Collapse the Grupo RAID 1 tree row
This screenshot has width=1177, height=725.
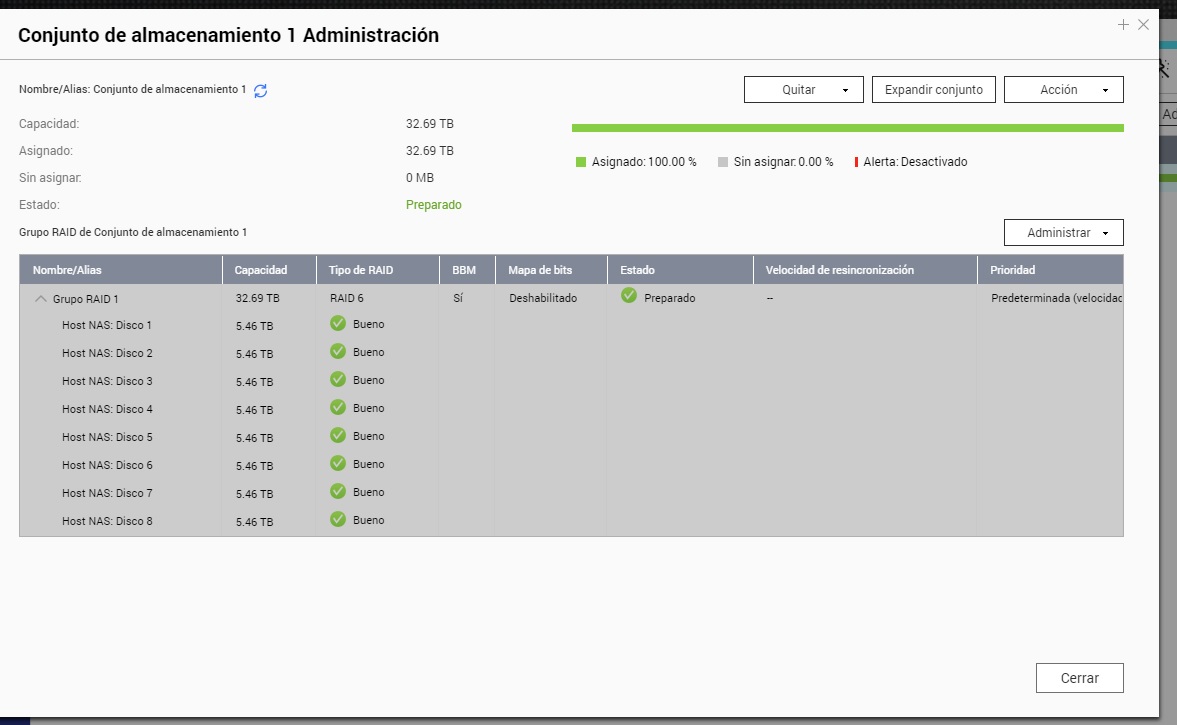pos(41,298)
